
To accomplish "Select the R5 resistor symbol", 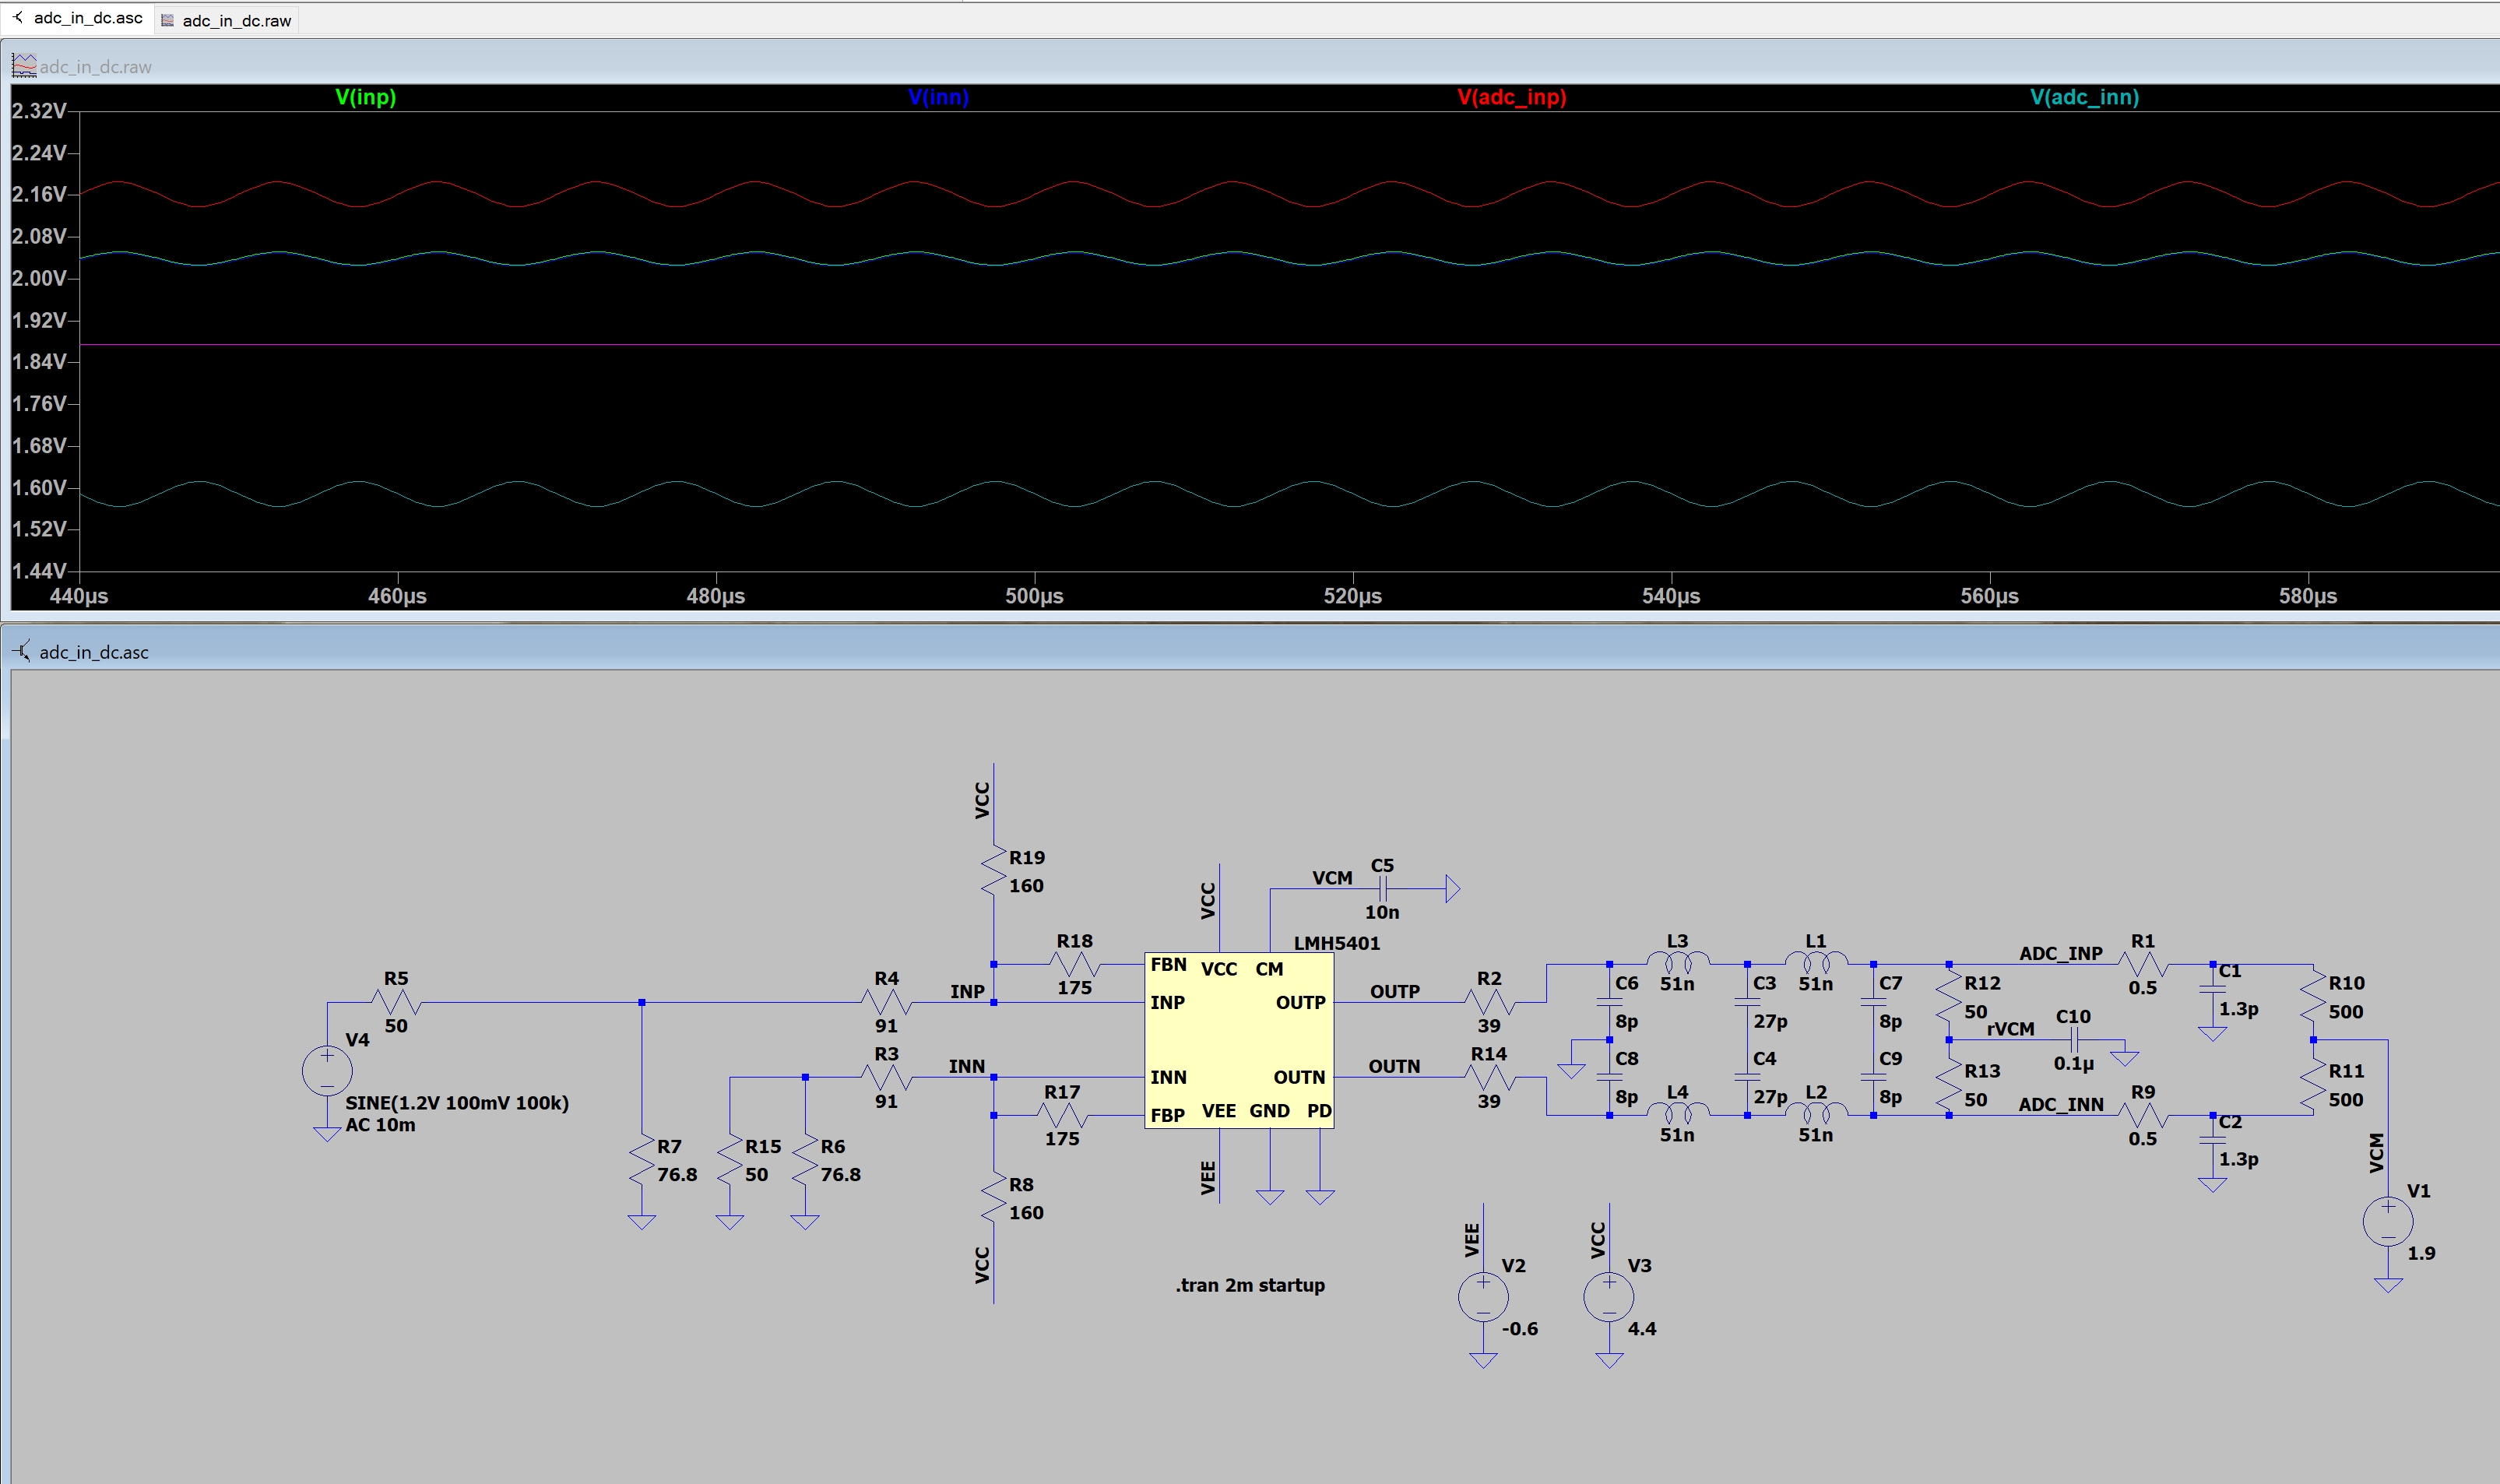I will click(397, 1001).
